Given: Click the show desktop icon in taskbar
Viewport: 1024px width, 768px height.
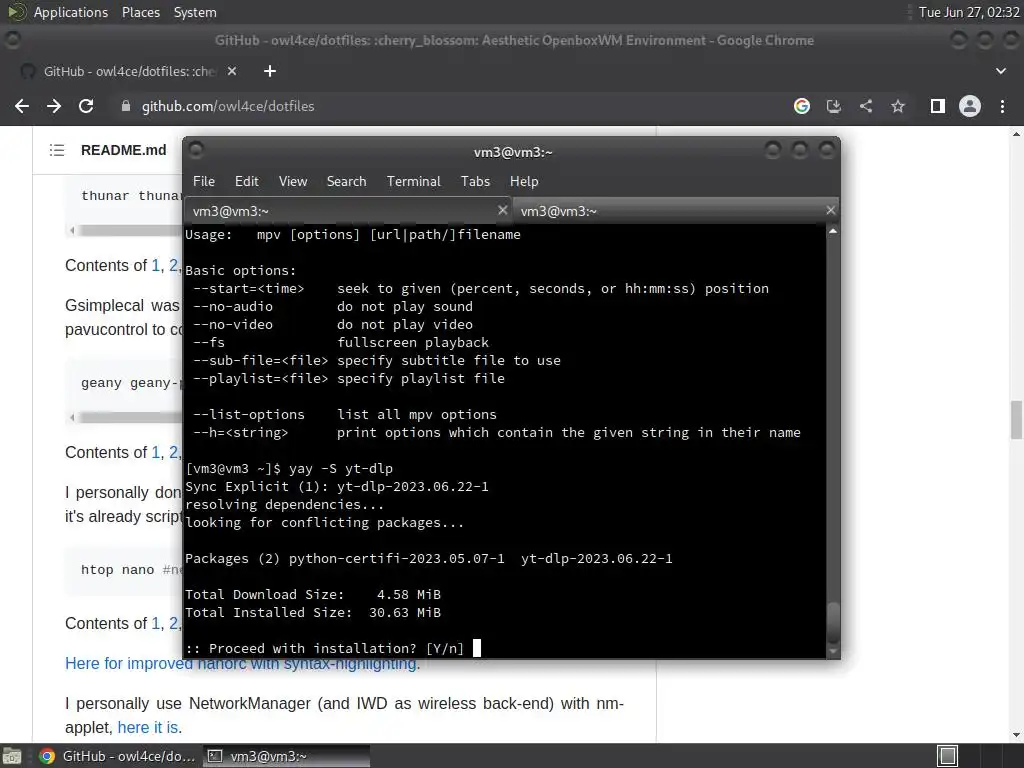Looking at the screenshot, I should (x=12, y=756).
